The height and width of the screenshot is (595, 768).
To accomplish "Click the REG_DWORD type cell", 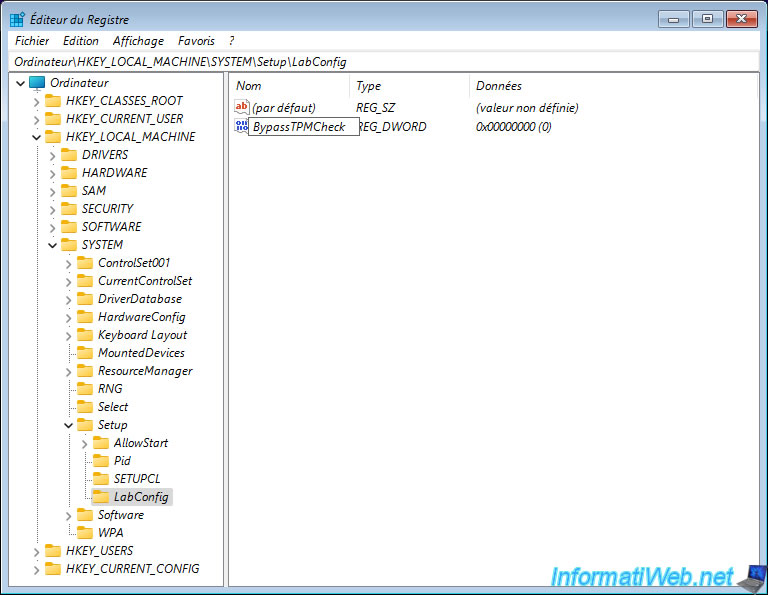I will tap(393, 127).
